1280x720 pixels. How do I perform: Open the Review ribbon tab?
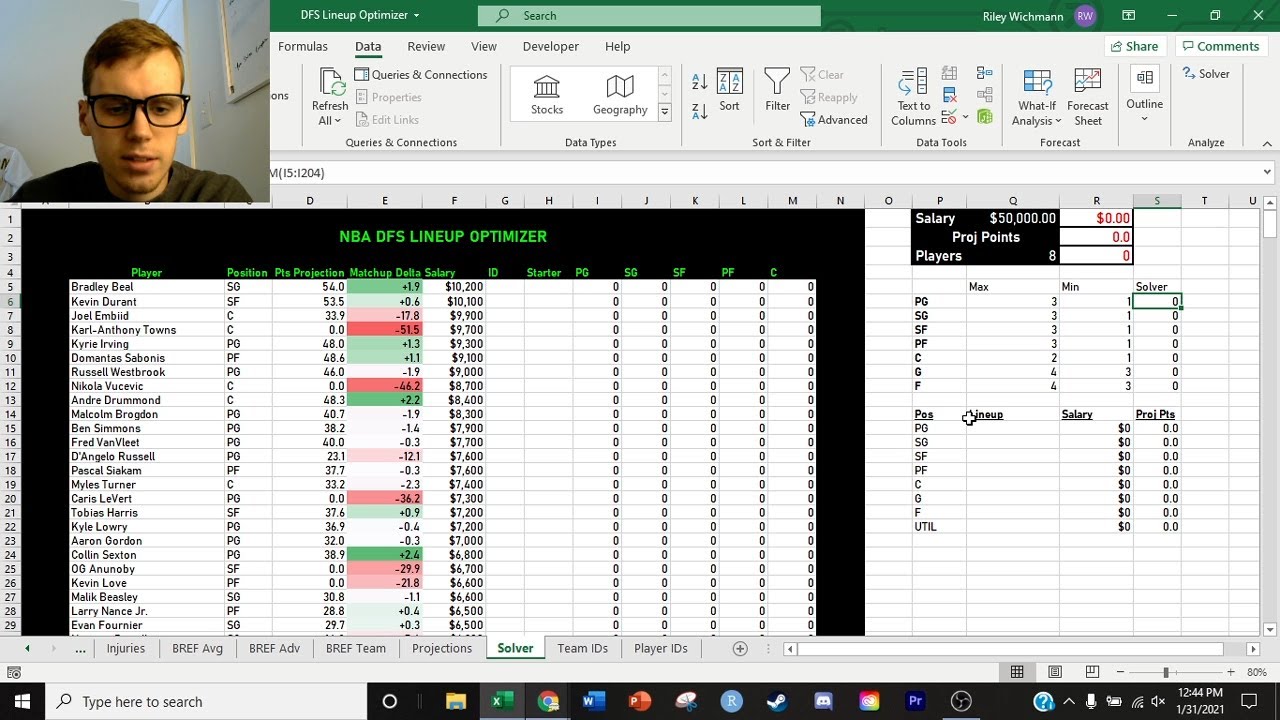(426, 46)
